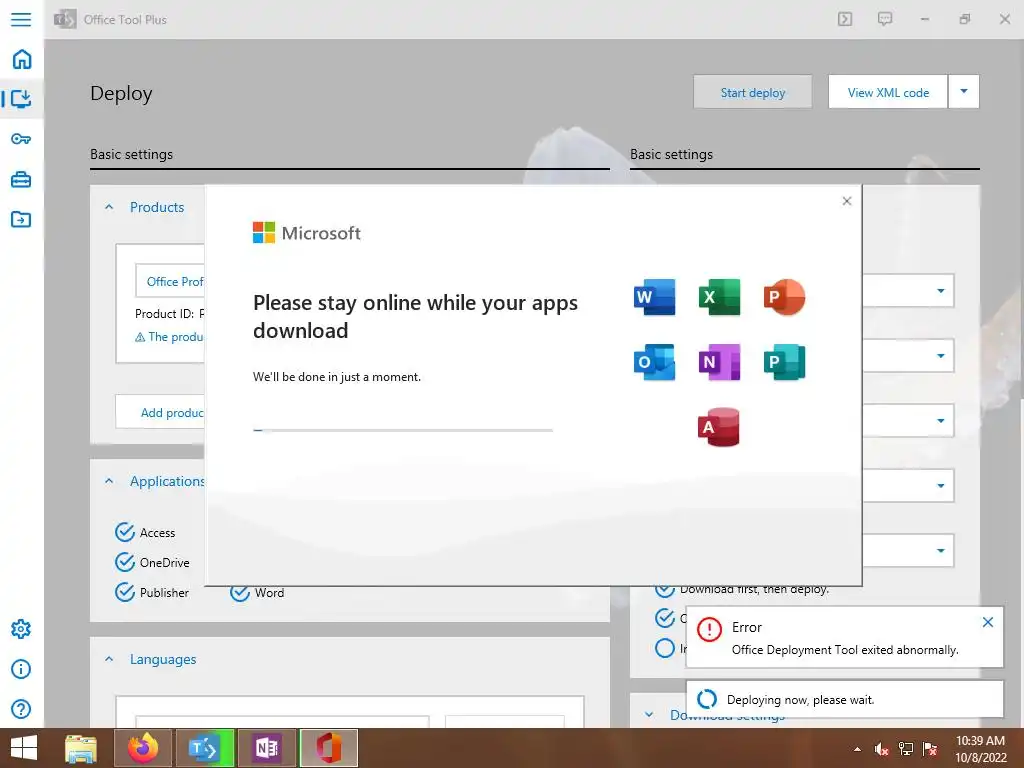This screenshot has height=768, width=1024.
Task: Uncheck the Publisher application checkbox
Action: tap(125, 592)
